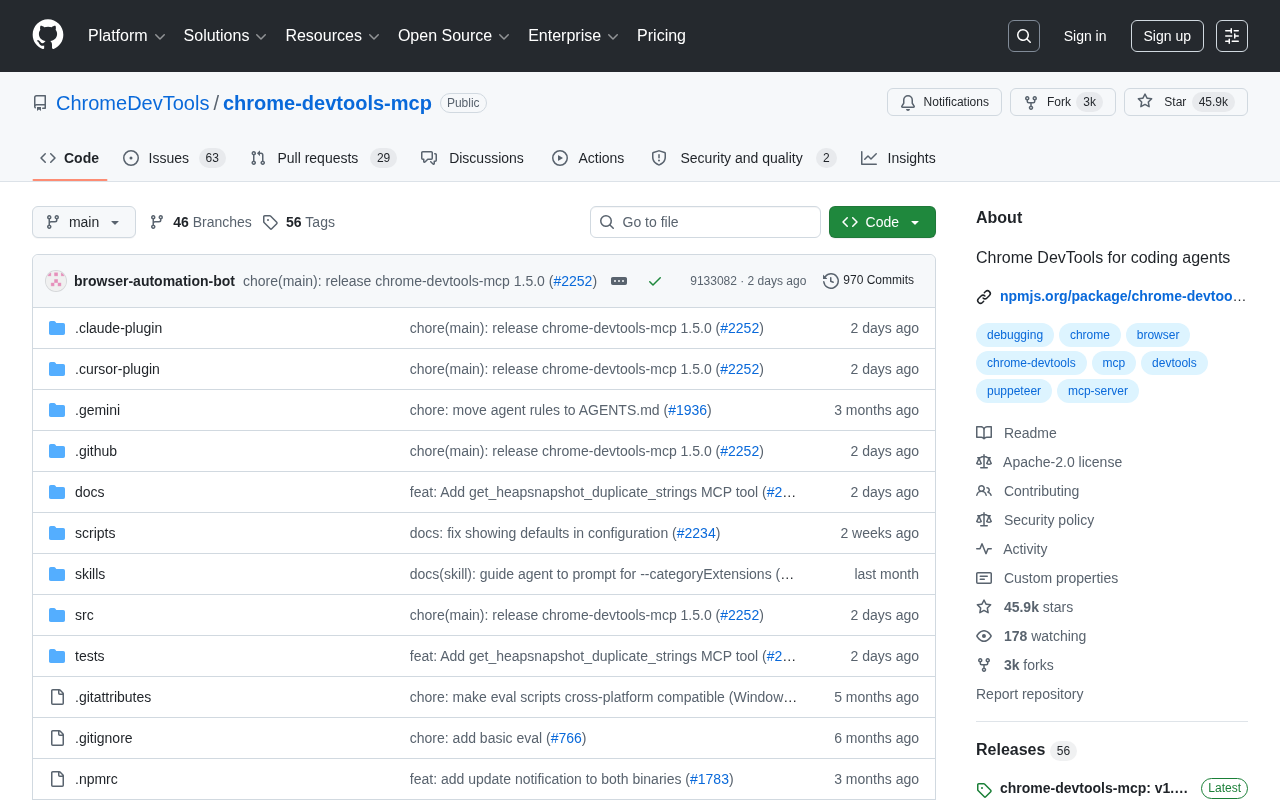
Task: Click the puppeteer topic tag
Action: (x=1014, y=391)
